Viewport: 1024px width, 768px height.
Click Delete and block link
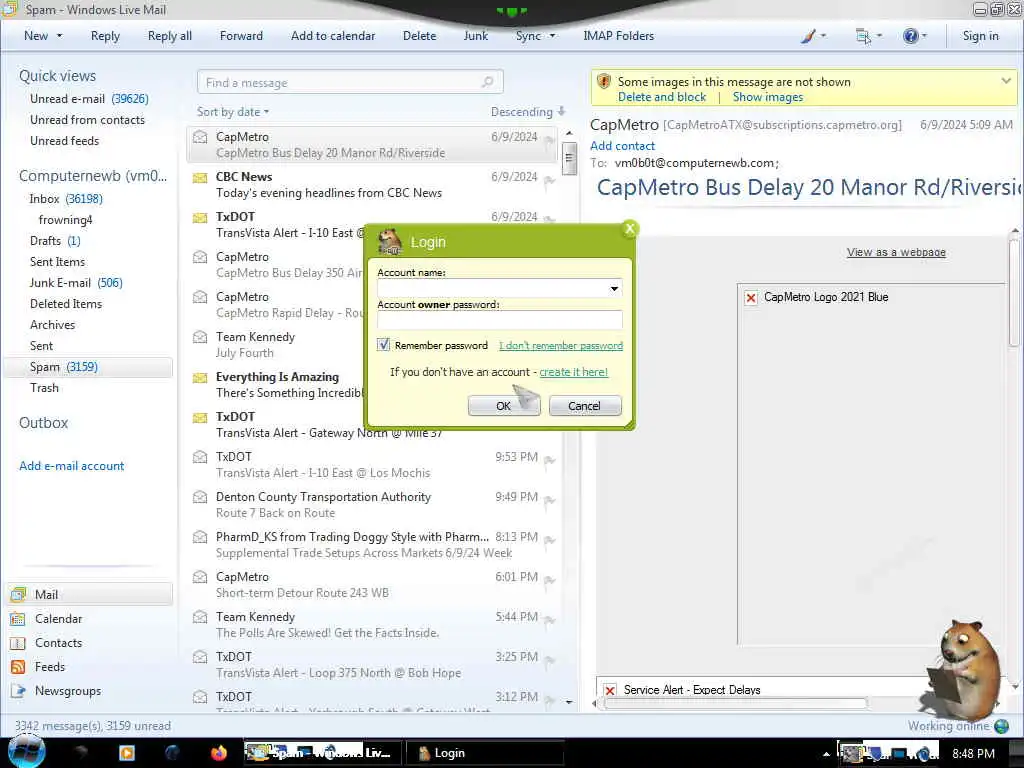(x=662, y=97)
